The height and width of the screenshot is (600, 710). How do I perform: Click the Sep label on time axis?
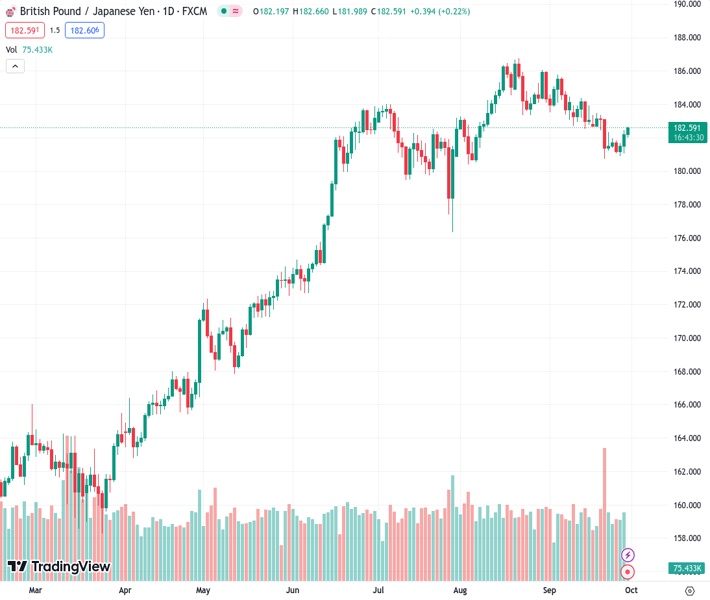click(549, 591)
